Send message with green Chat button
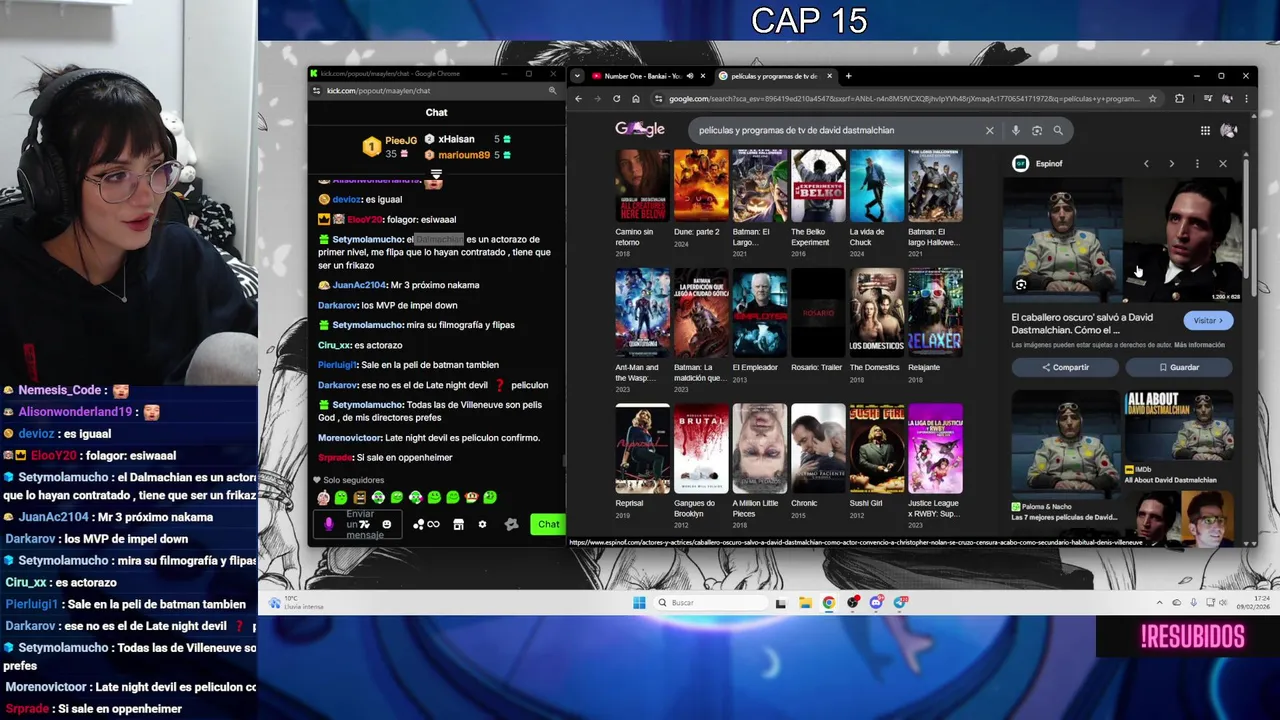1280x720 pixels. 548,524
